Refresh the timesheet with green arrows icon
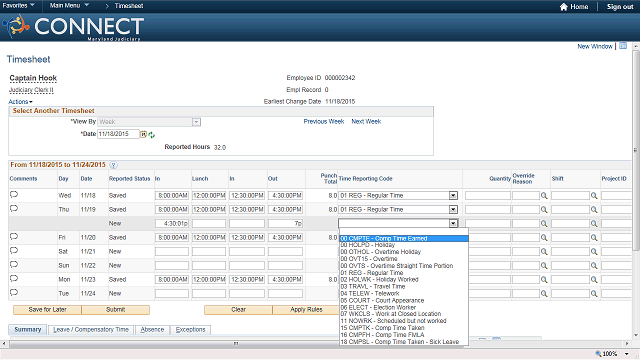Viewport: 640px width, 360px height. point(151,135)
